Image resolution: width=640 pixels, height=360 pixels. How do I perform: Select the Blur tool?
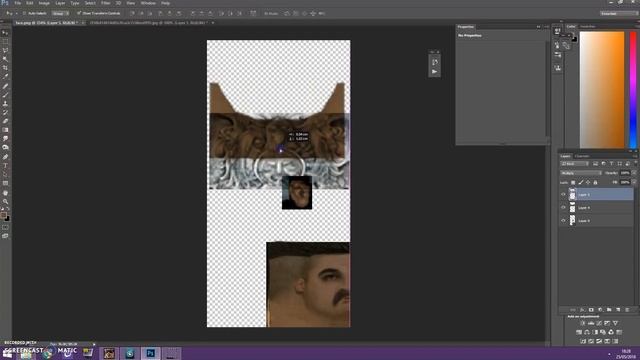5,139
